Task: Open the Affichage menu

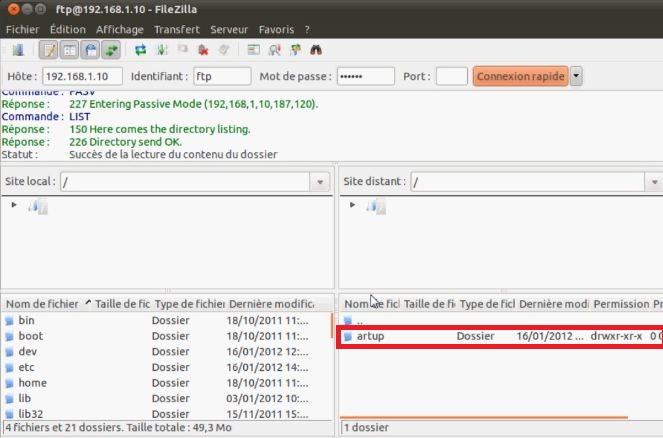Action: pos(120,30)
